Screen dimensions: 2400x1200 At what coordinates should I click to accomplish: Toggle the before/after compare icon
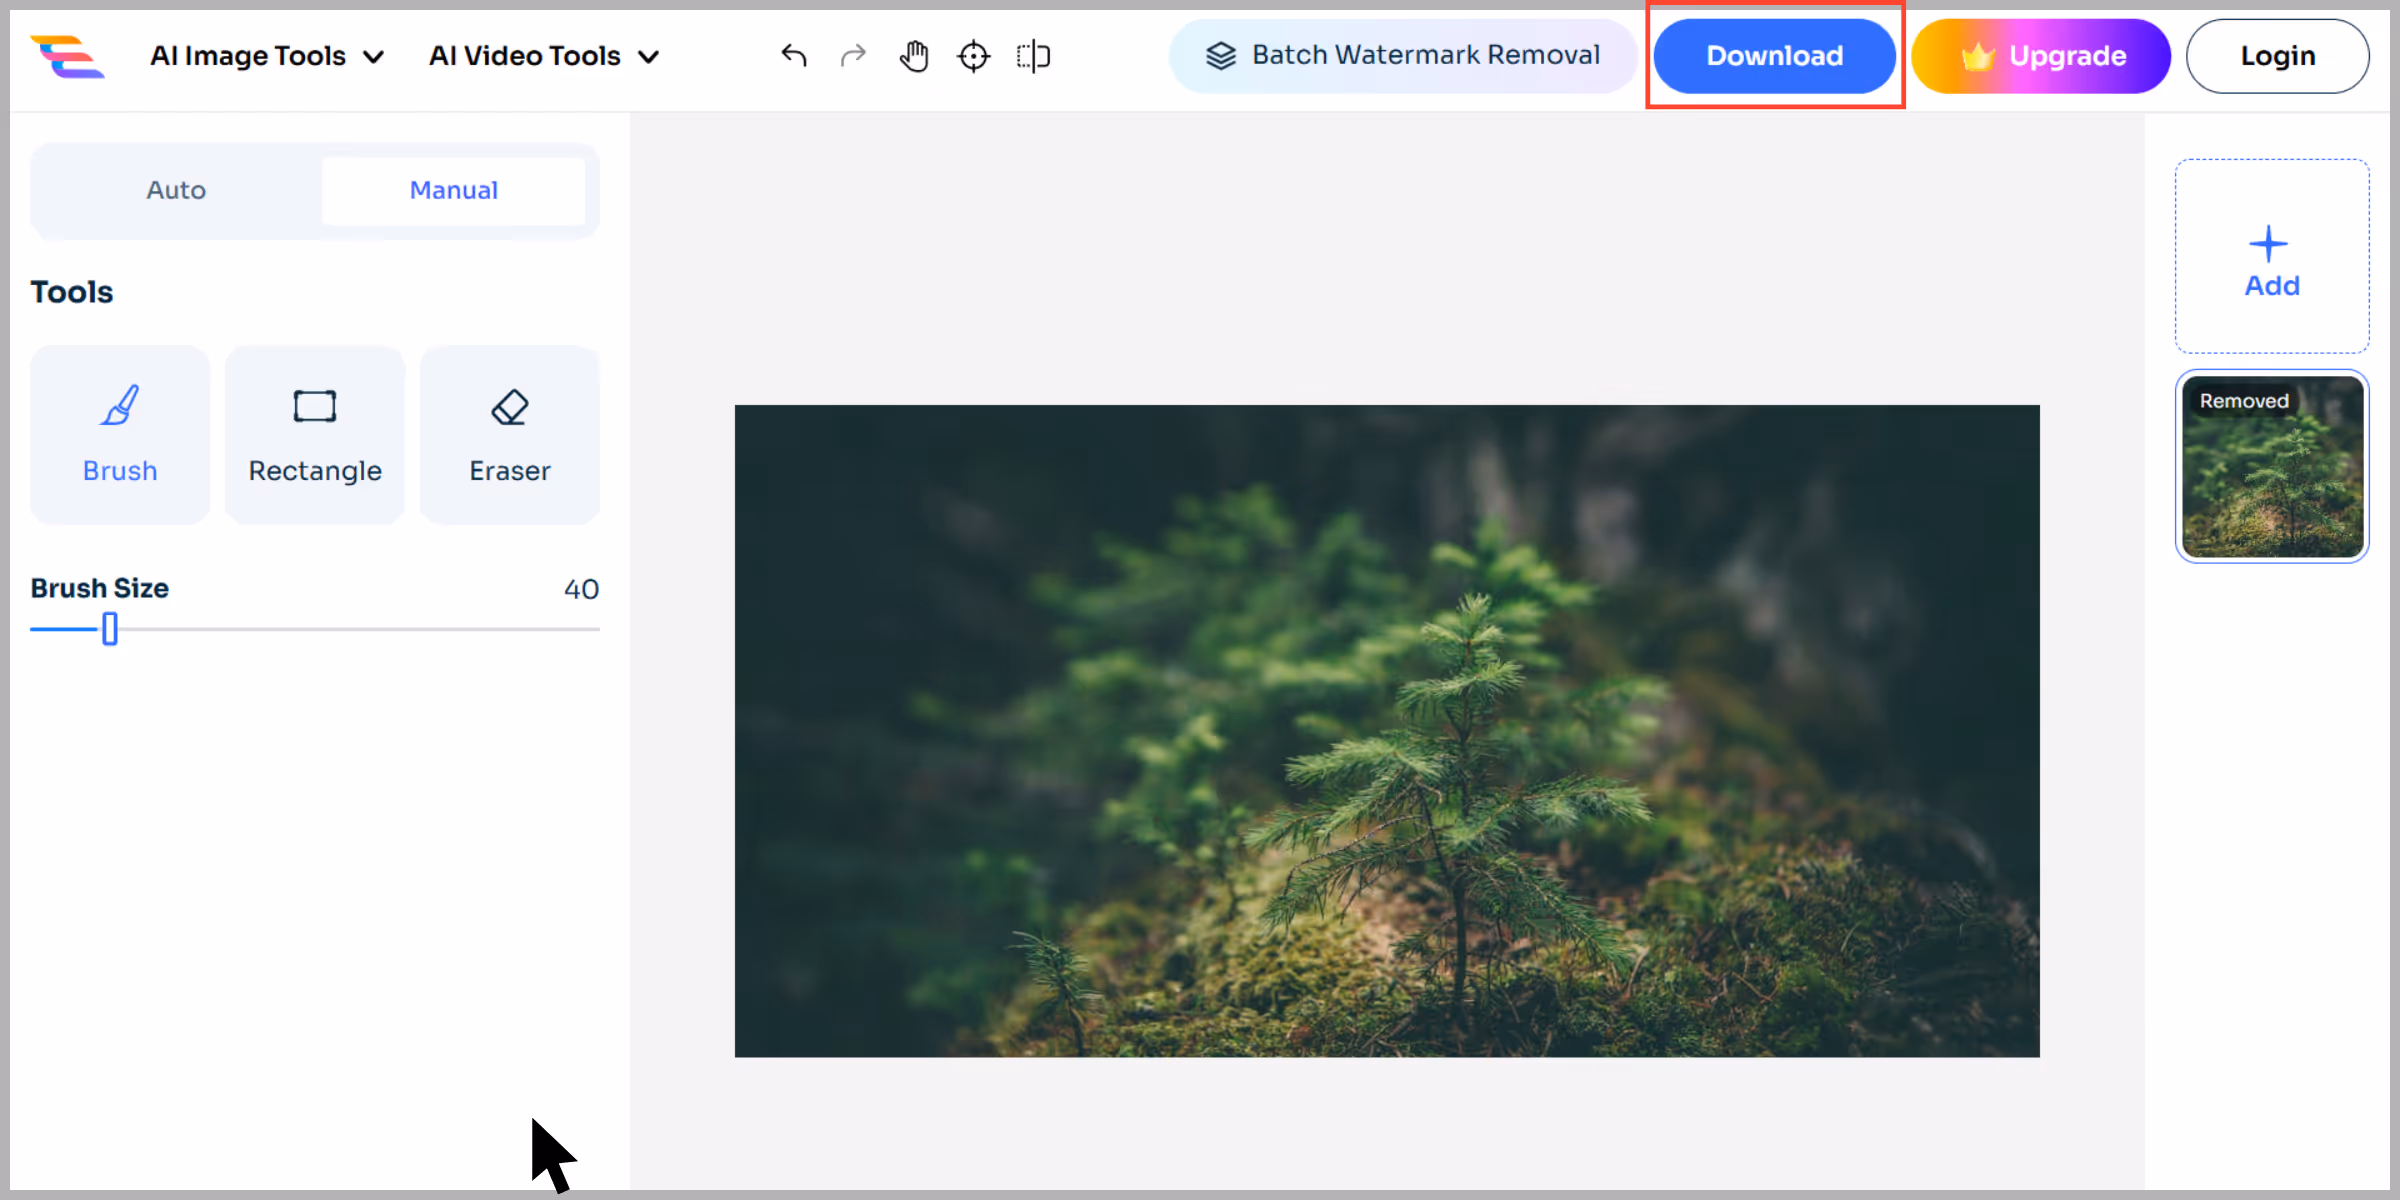[x=1033, y=56]
